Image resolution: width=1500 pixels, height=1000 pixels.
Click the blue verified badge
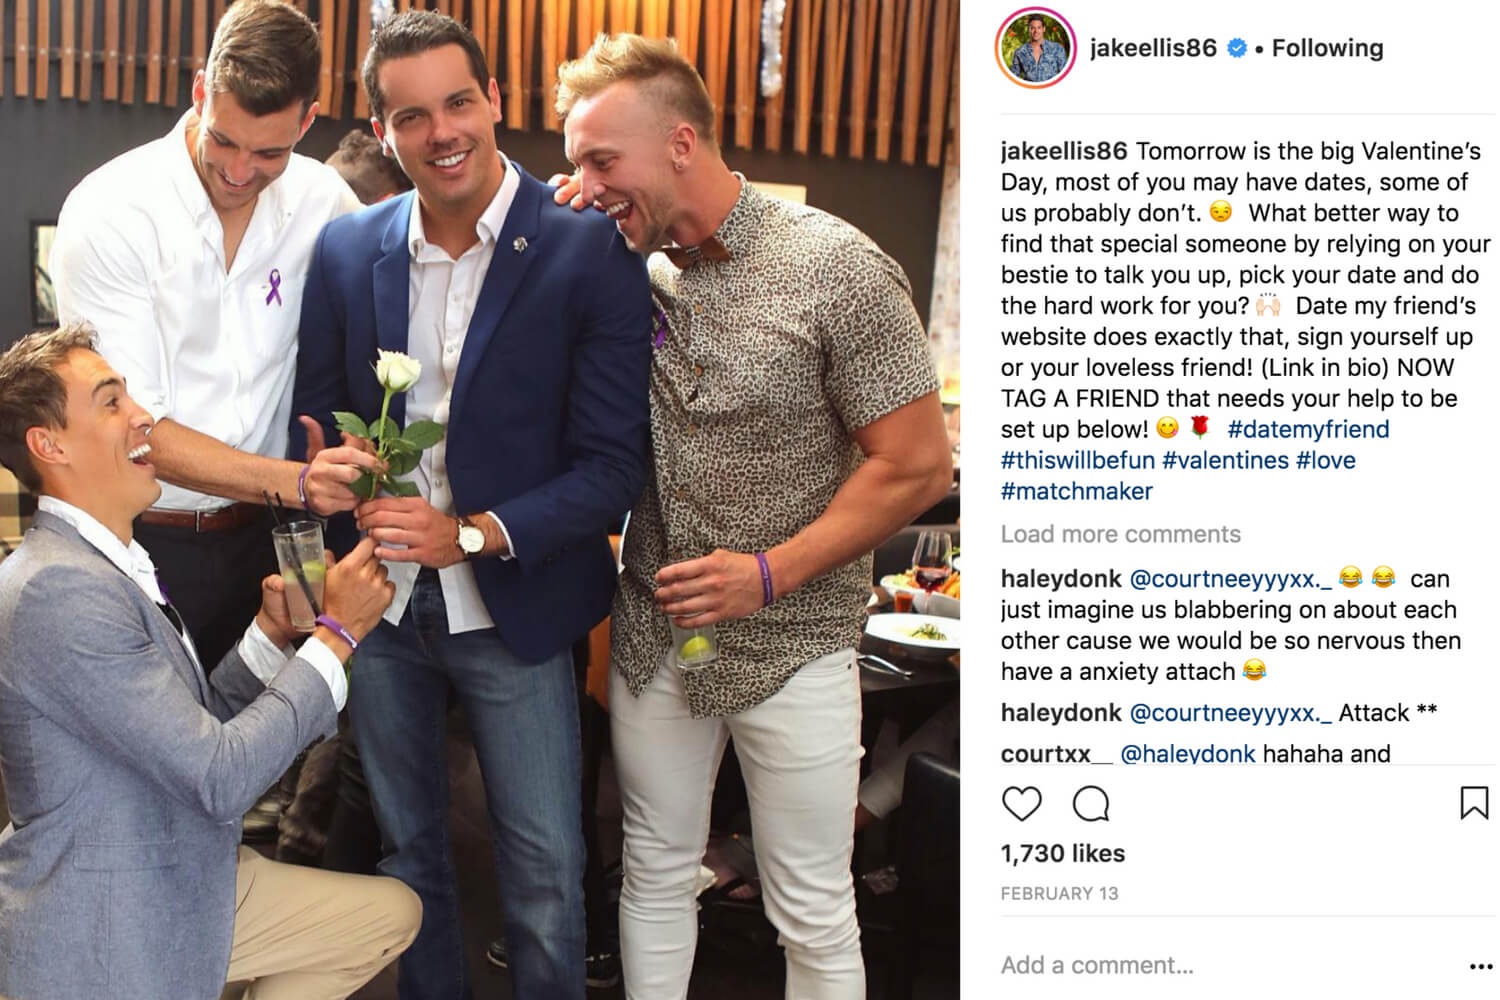tap(1237, 48)
